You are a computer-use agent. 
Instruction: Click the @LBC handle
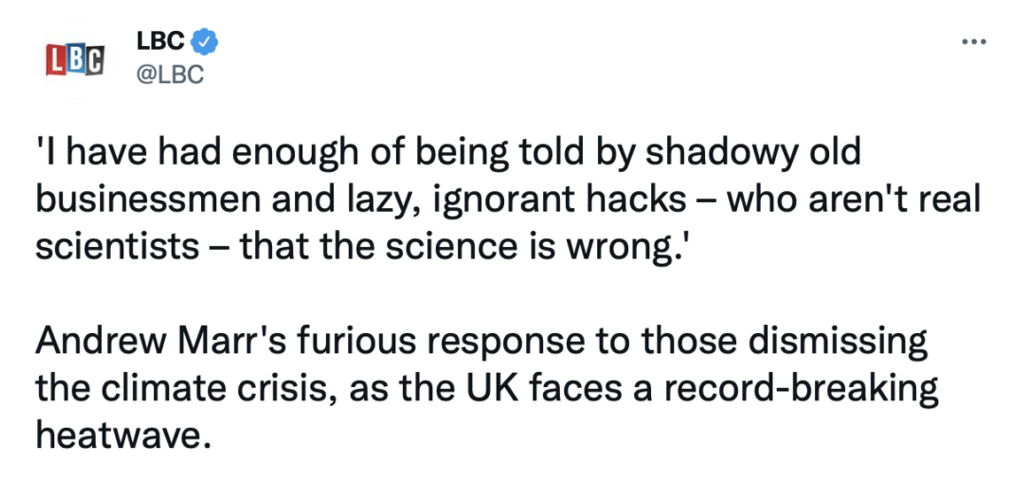pyautogui.click(x=168, y=75)
